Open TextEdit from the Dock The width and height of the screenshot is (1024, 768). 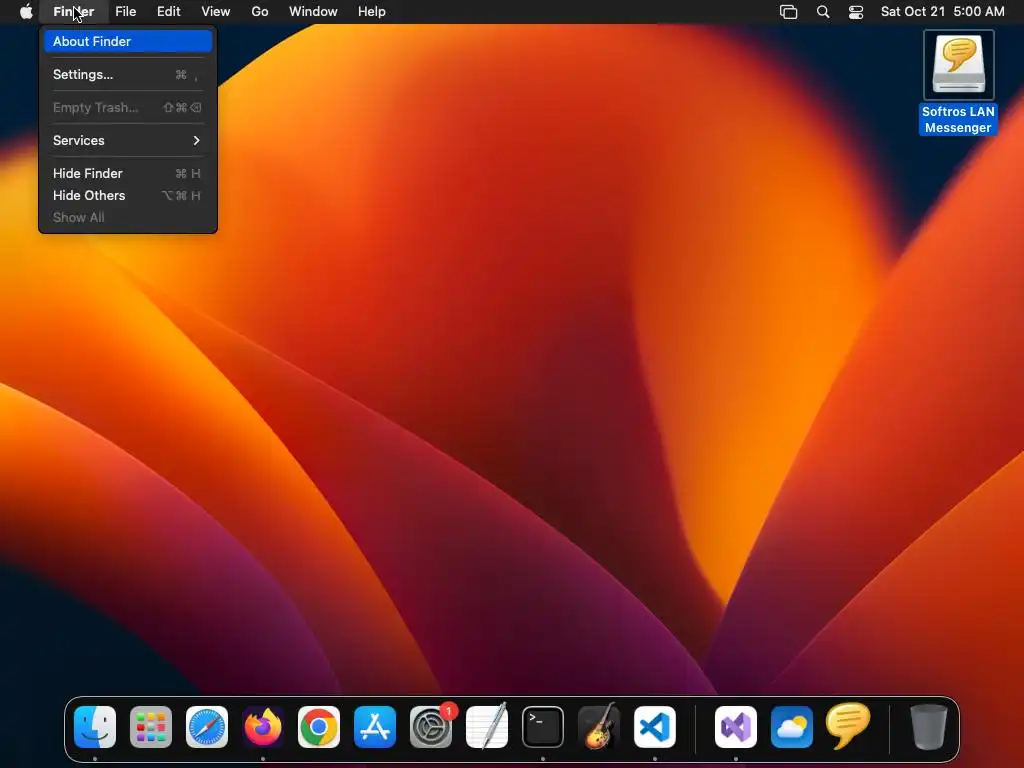487,727
